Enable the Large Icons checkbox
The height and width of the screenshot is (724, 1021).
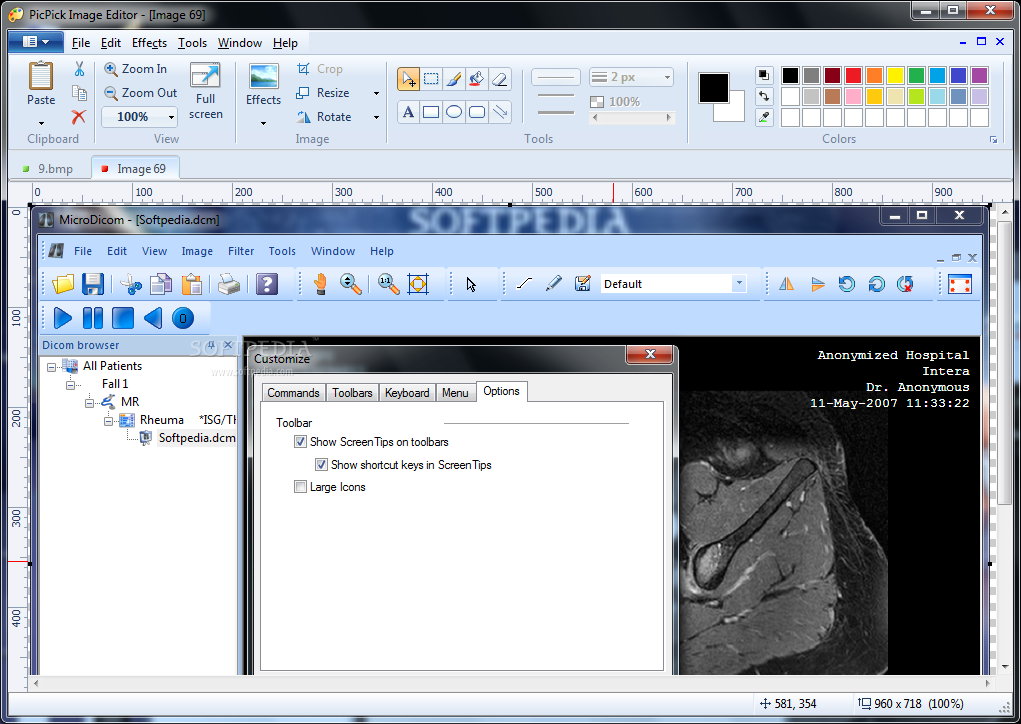click(300, 487)
